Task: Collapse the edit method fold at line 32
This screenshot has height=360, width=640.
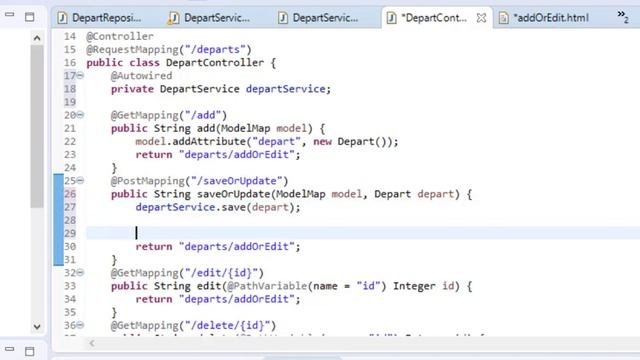Action: 80,273
